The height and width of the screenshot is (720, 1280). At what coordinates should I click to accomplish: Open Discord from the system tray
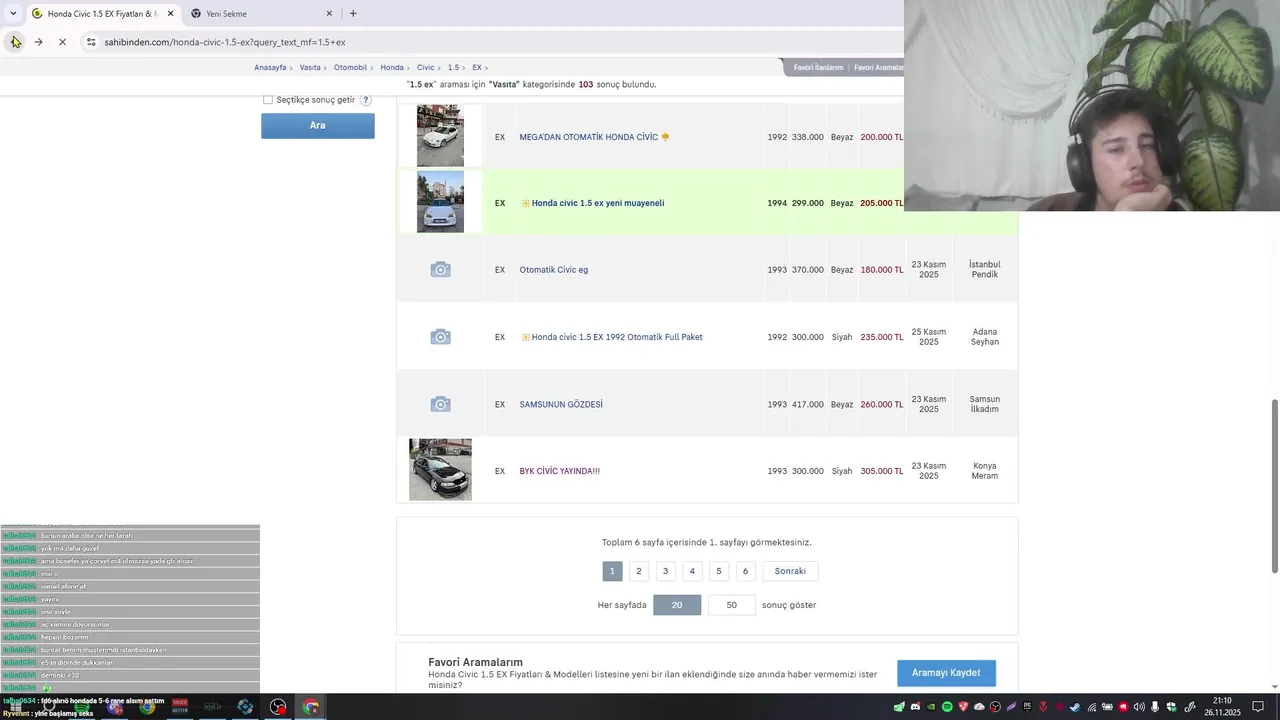tap(915, 707)
